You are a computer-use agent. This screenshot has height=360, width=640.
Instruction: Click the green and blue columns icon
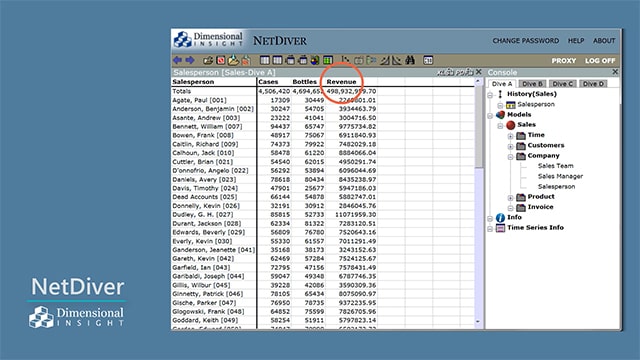click(x=371, y=60)
